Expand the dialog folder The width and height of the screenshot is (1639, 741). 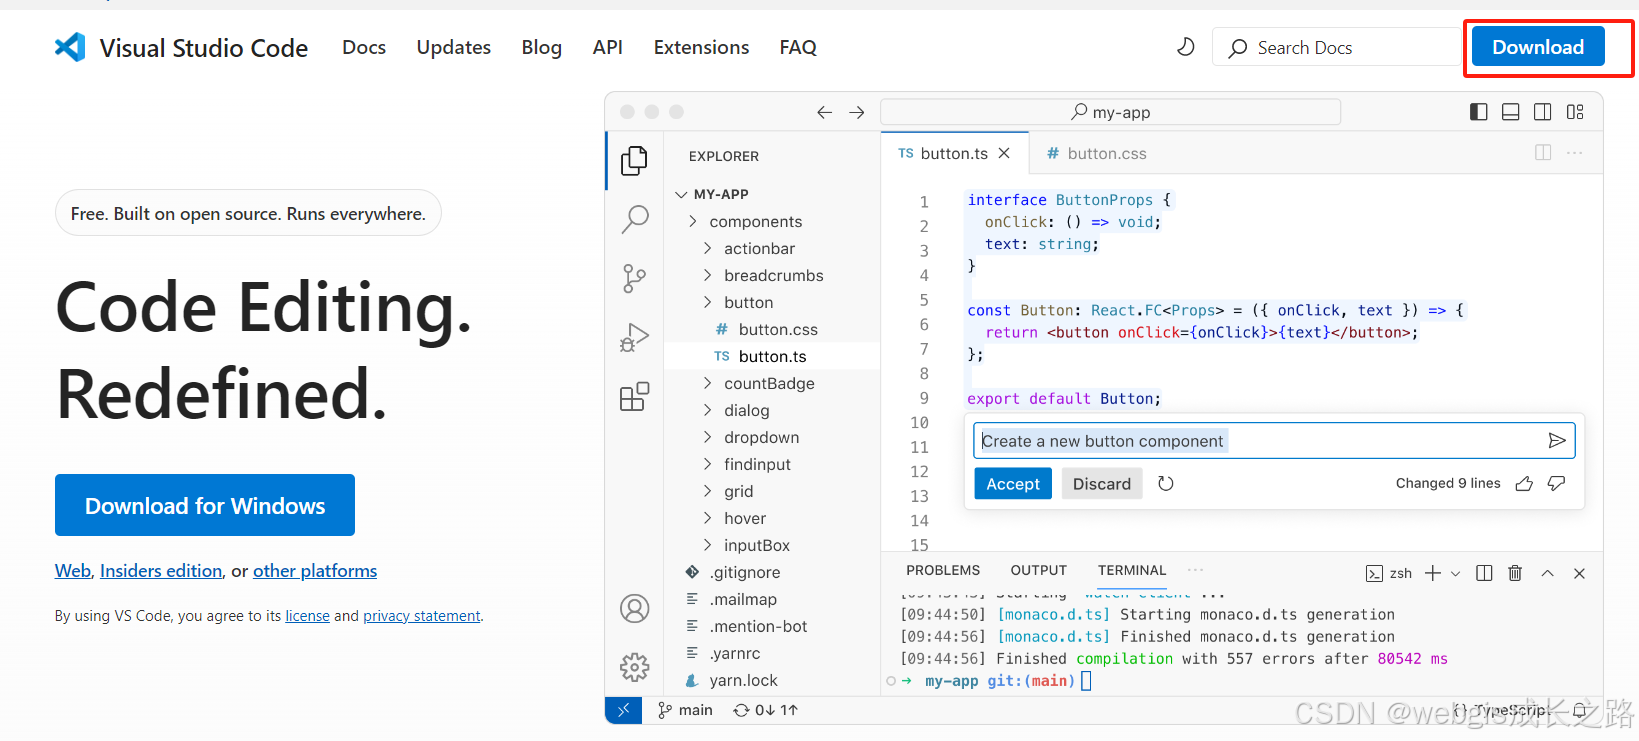pyautogui.click(x=707, y=410)
